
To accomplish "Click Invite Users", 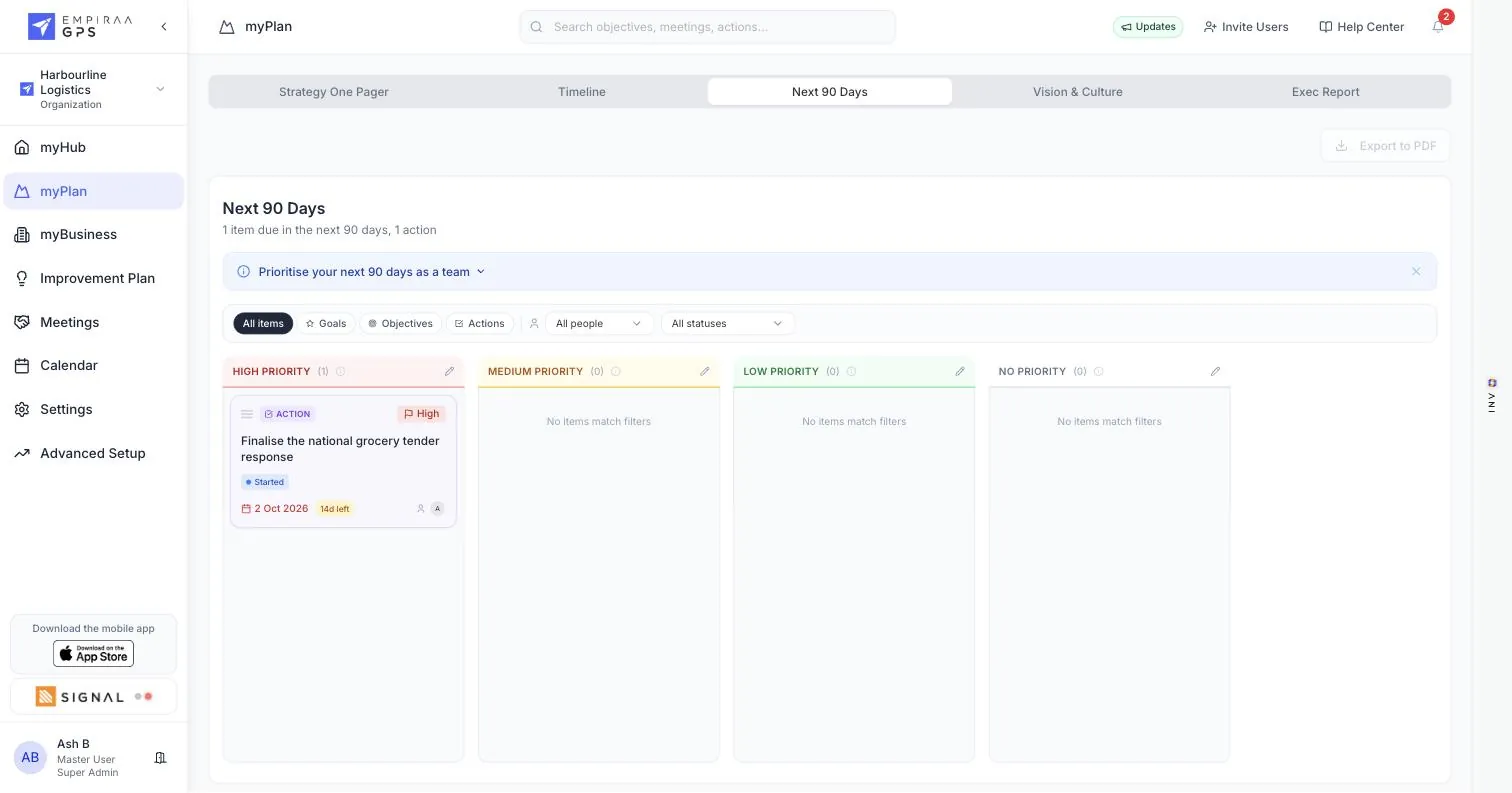I will (x=1246, y=27).
